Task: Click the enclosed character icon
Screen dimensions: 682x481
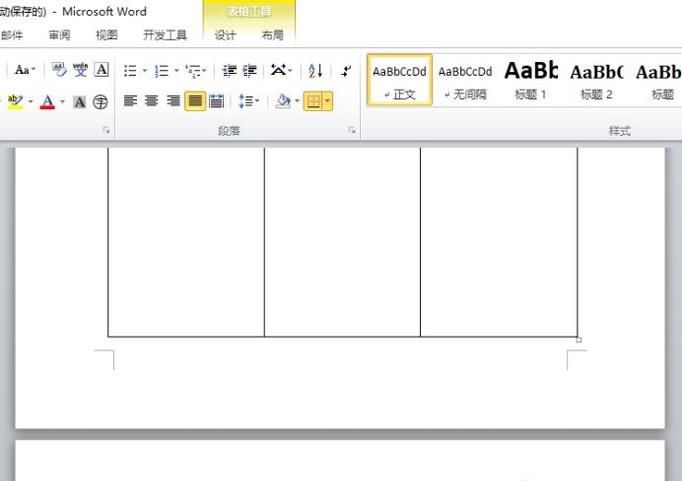Action: pyautogui.click(x=100, y=102)
